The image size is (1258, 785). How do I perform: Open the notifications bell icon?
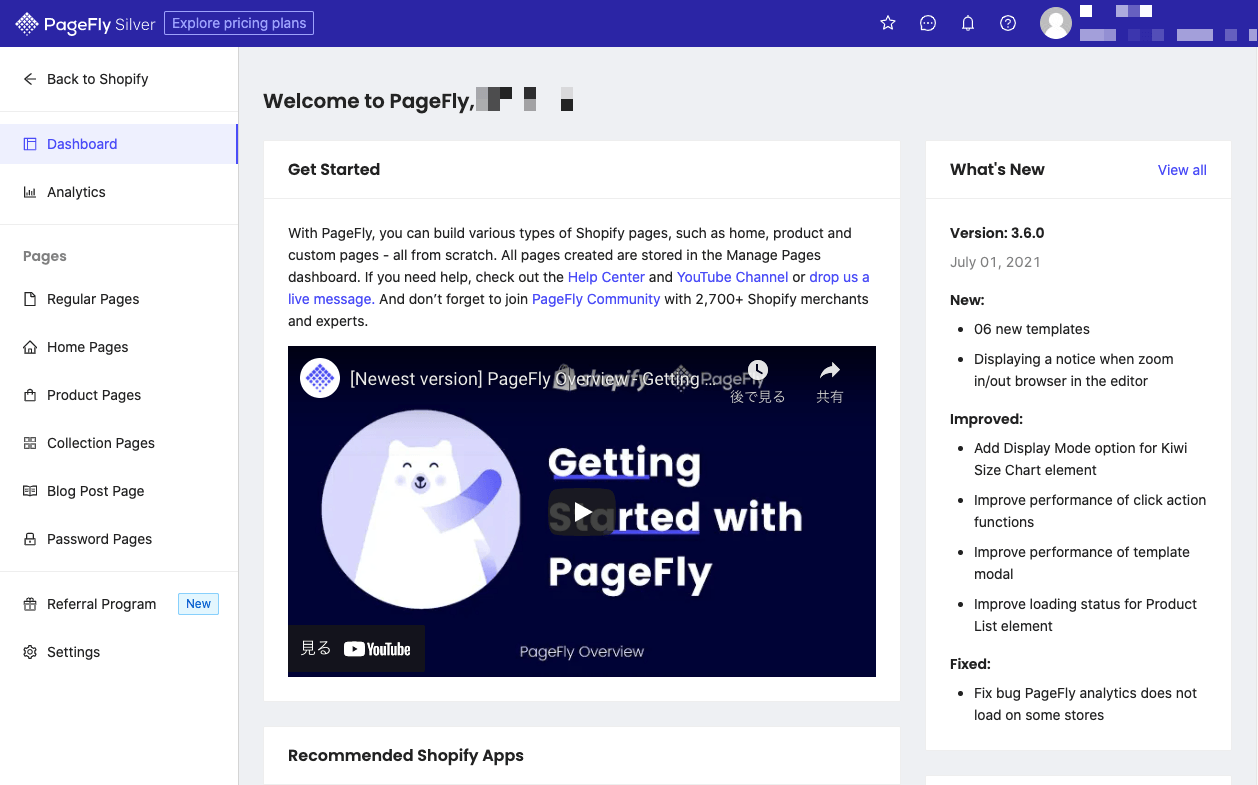[968, 23]
